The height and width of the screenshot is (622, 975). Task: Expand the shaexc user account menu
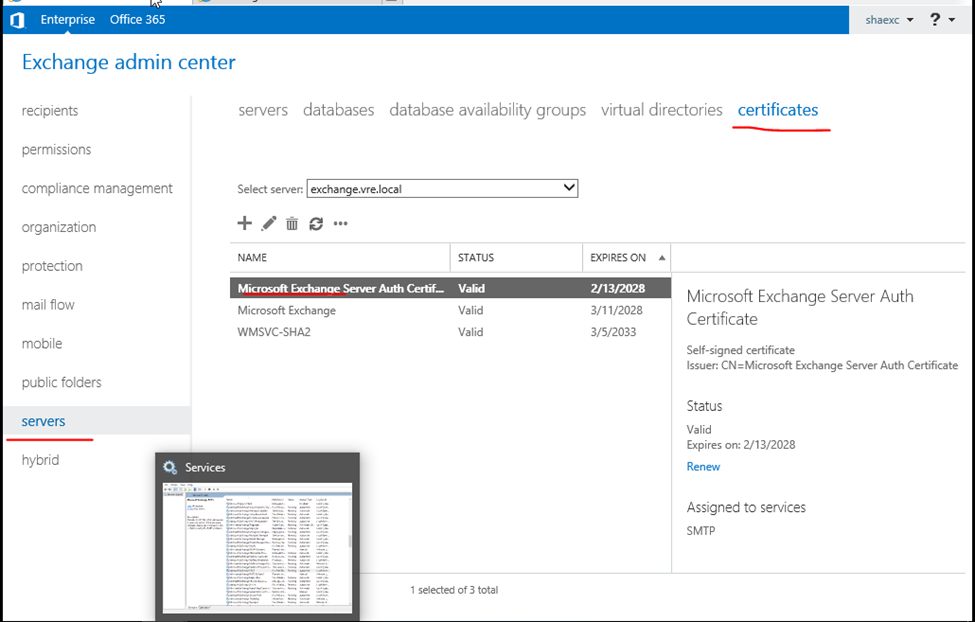coord(889,20)
